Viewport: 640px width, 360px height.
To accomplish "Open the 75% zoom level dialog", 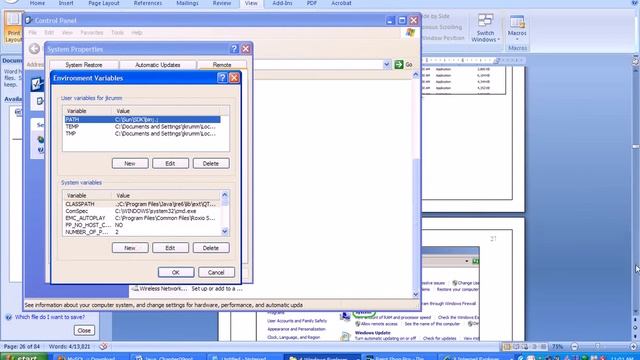I will coord(558,347).
